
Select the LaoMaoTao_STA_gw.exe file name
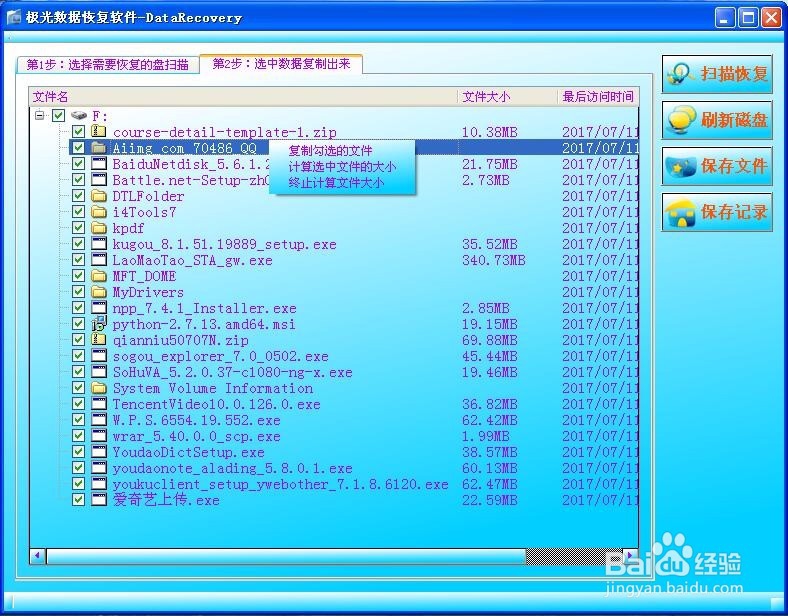(x=192, y=260)
